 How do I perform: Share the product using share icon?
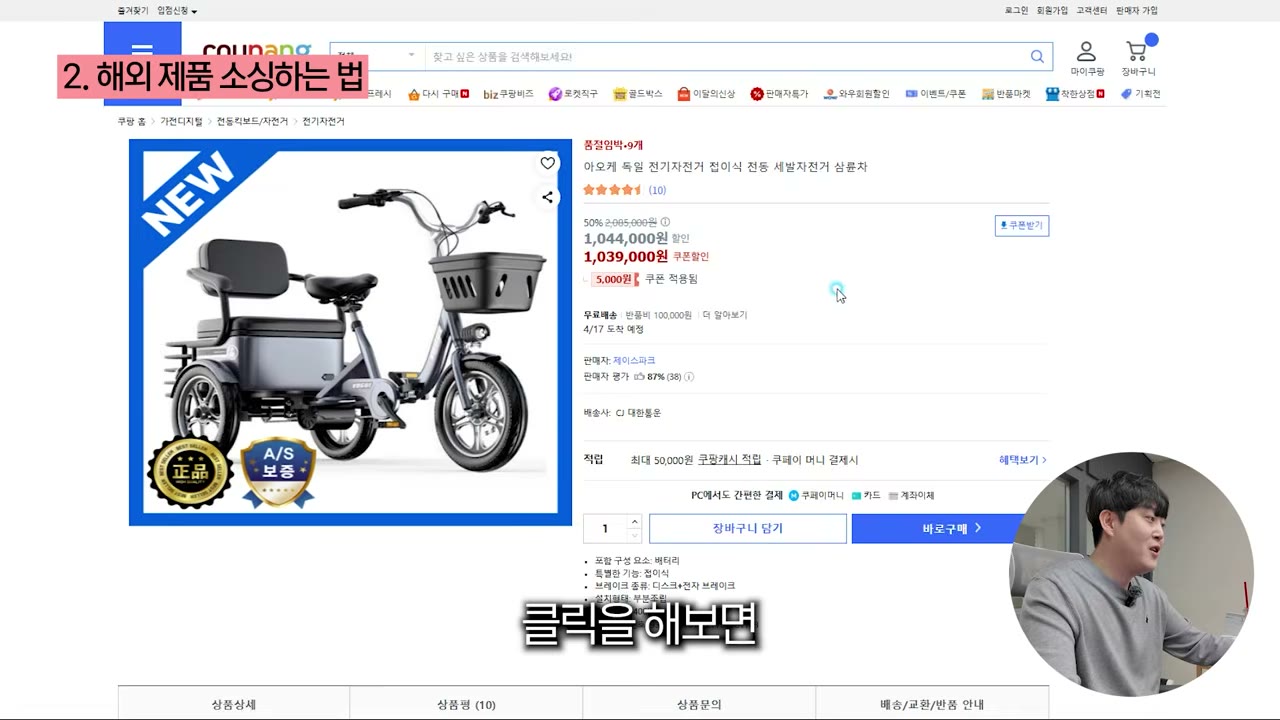[547, 197]
